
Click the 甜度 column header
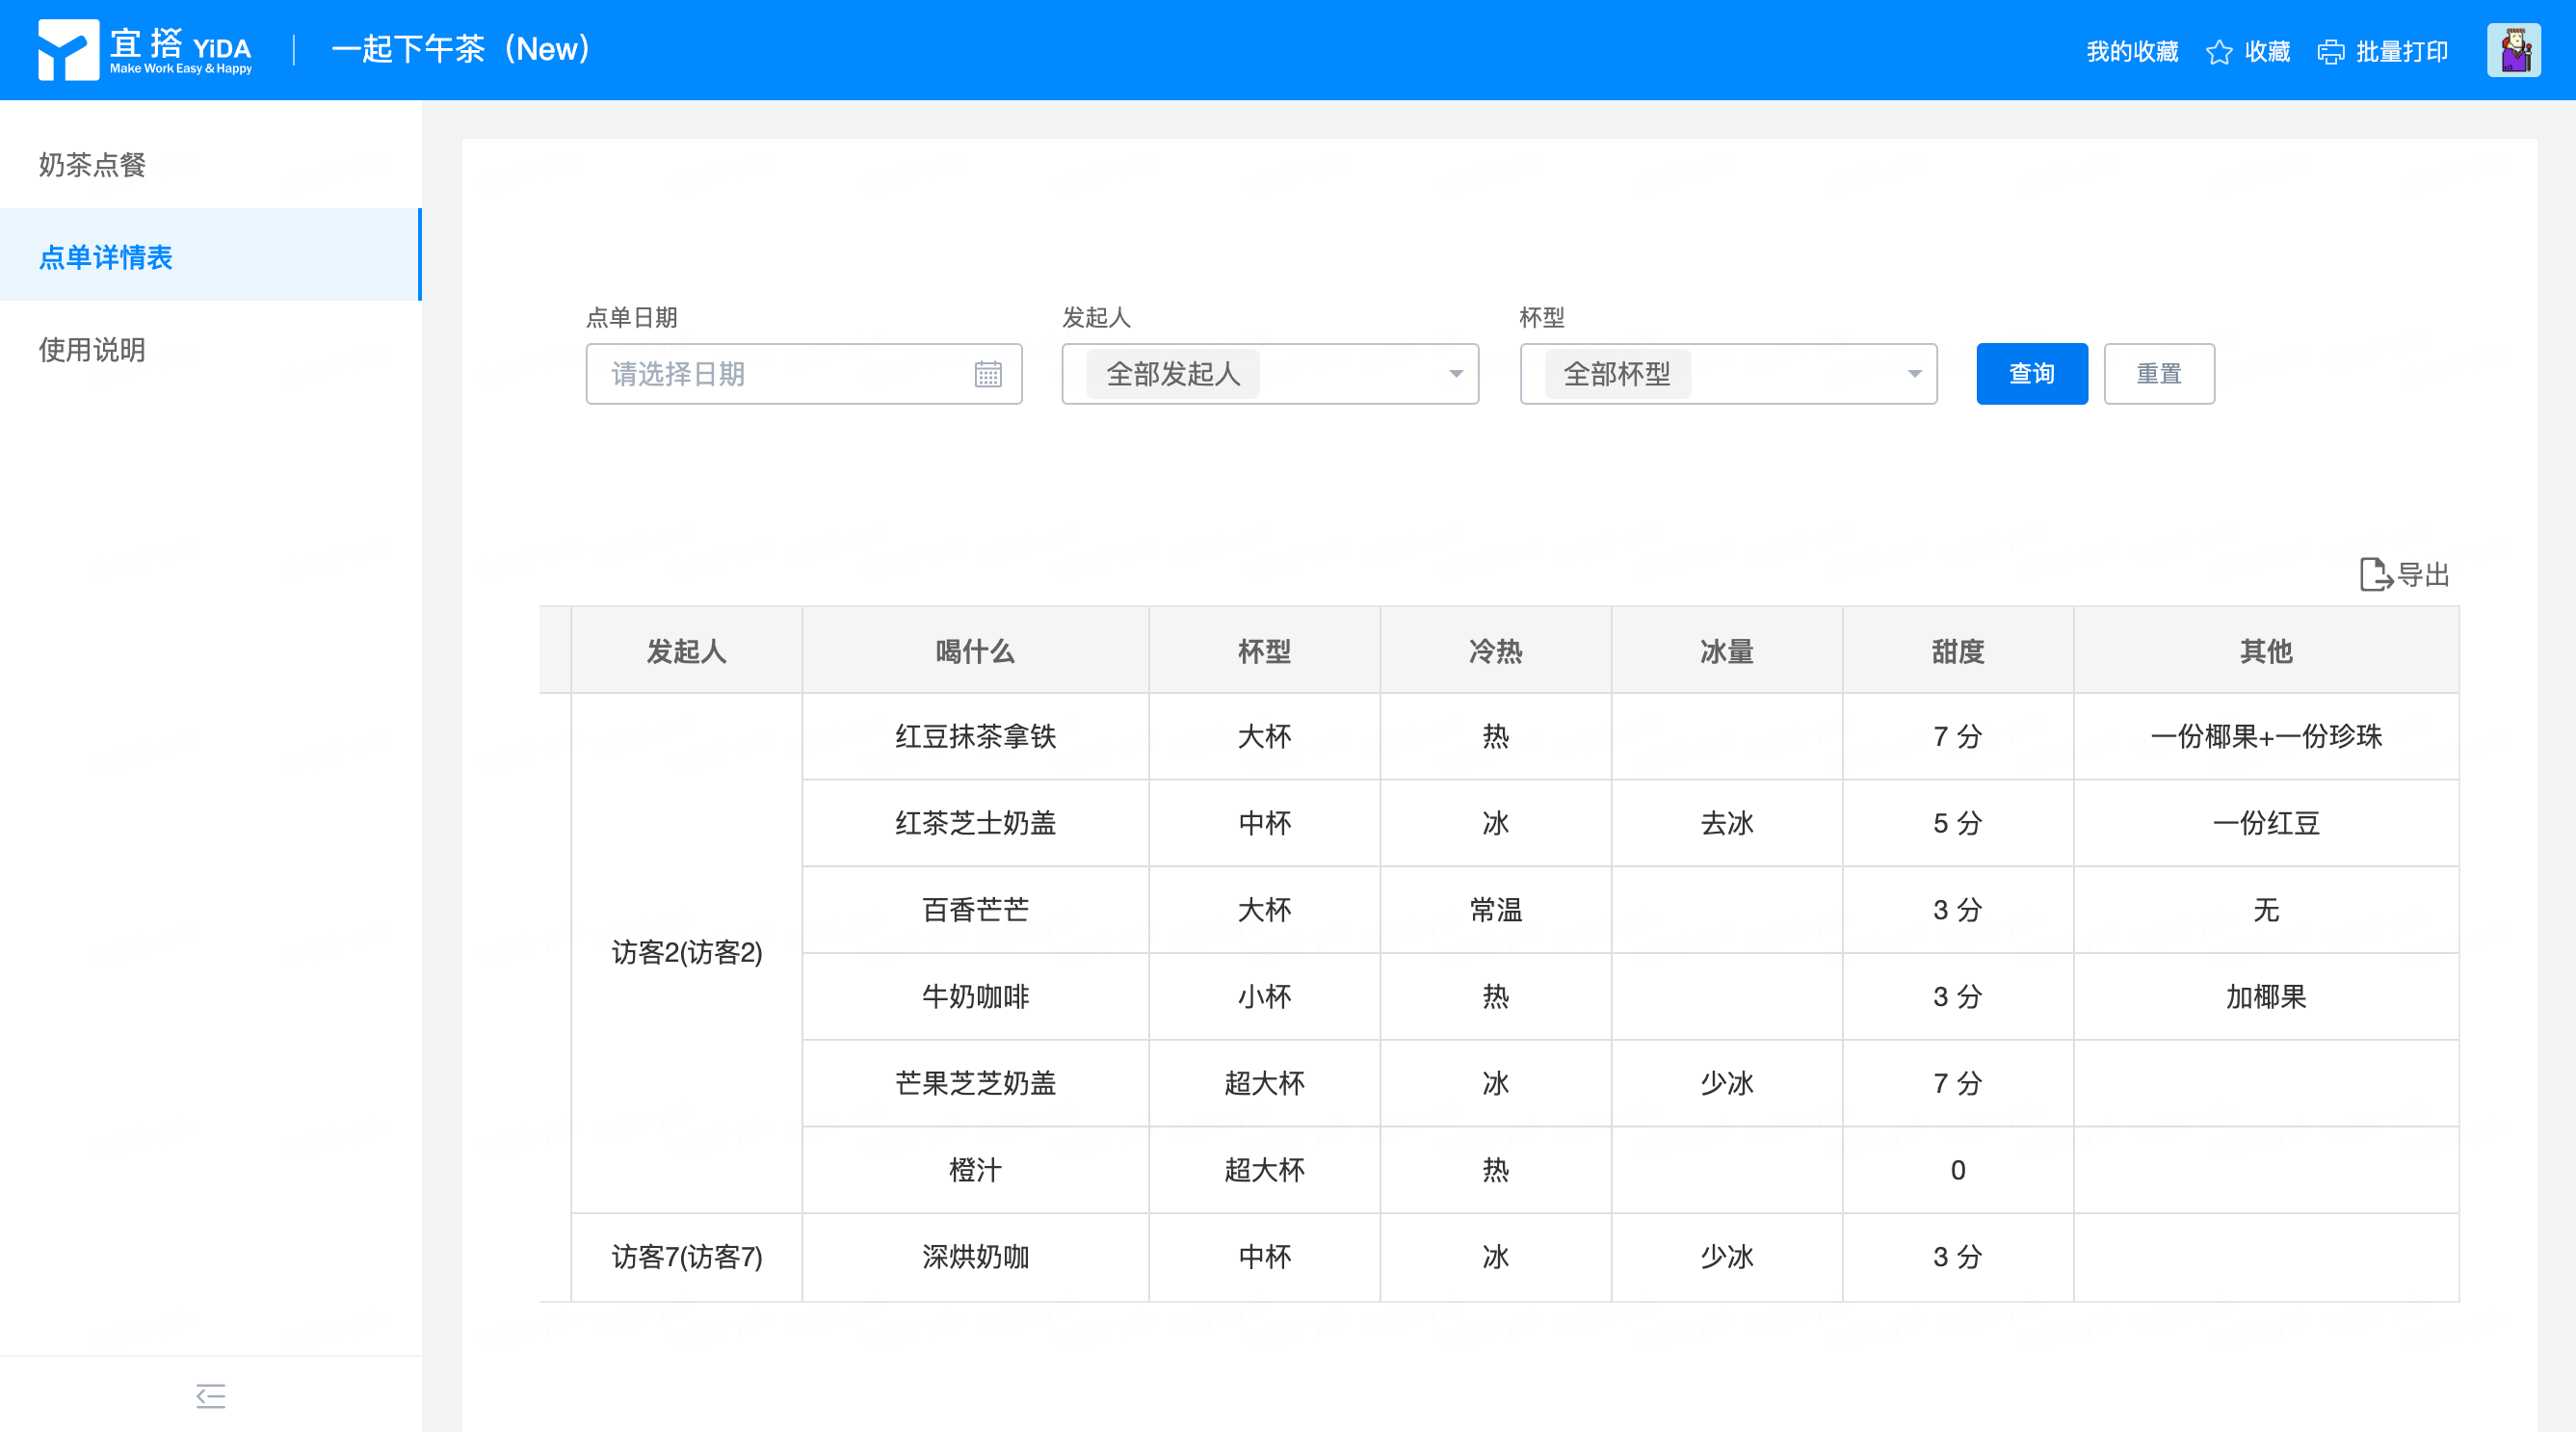click(1957, 651)
